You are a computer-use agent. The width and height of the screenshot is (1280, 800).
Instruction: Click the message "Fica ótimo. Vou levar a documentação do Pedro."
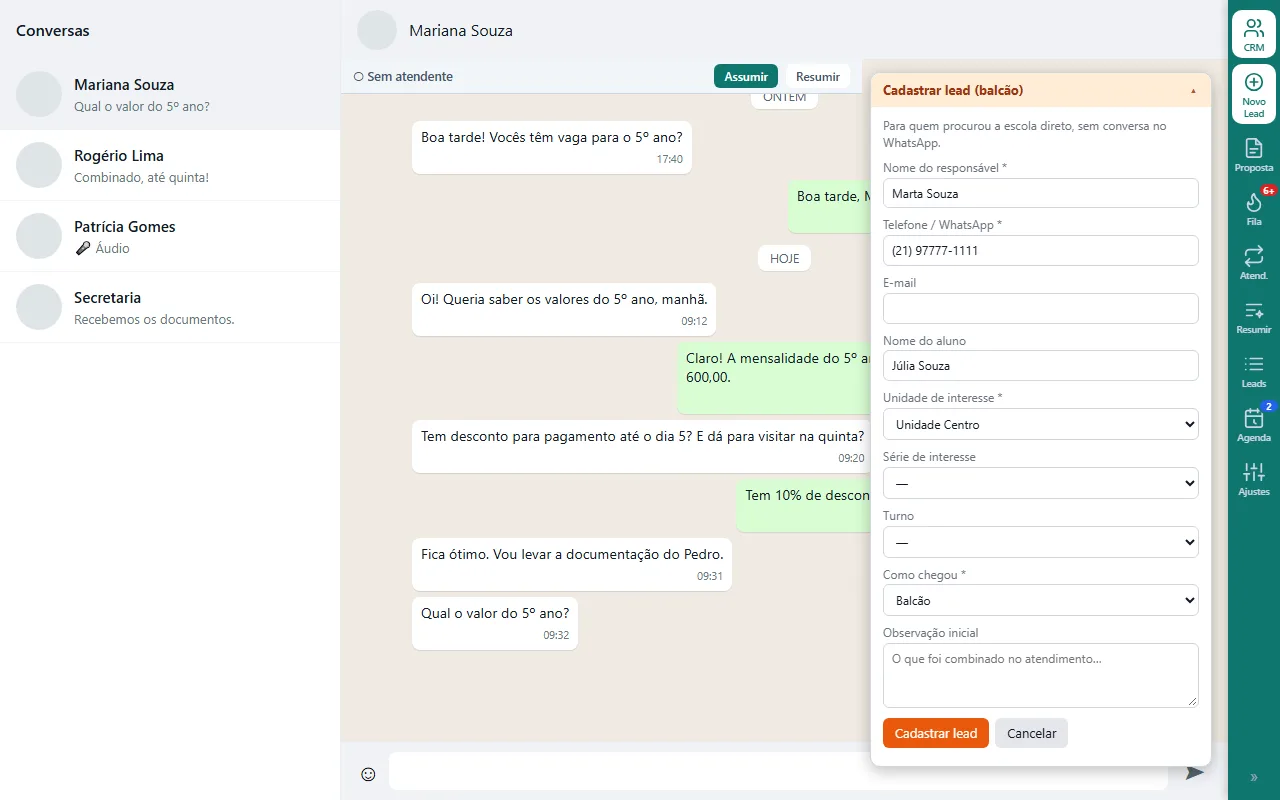click(572, 564)
